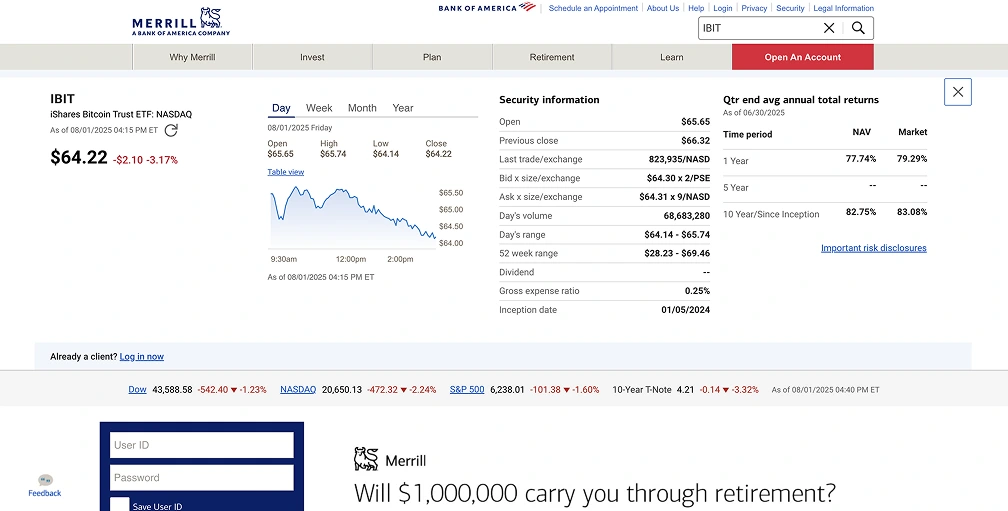This screenshot has width=1008, height=511.
Task: Open the Table view link
Action: coord(285,172)
